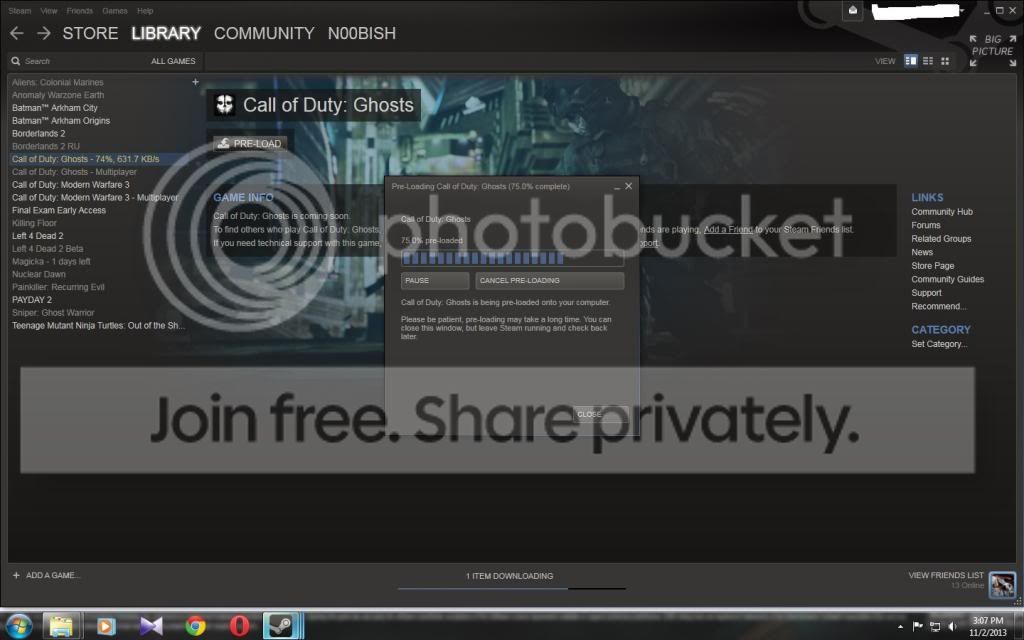Open the Forums link

tap(925, 225)
